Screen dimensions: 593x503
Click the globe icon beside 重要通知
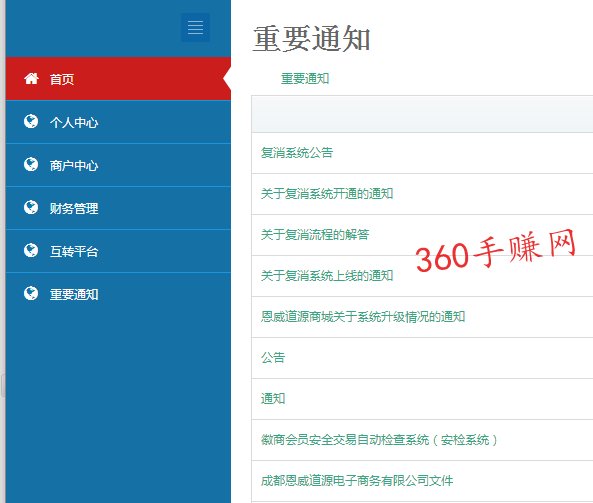click(31, 293)
